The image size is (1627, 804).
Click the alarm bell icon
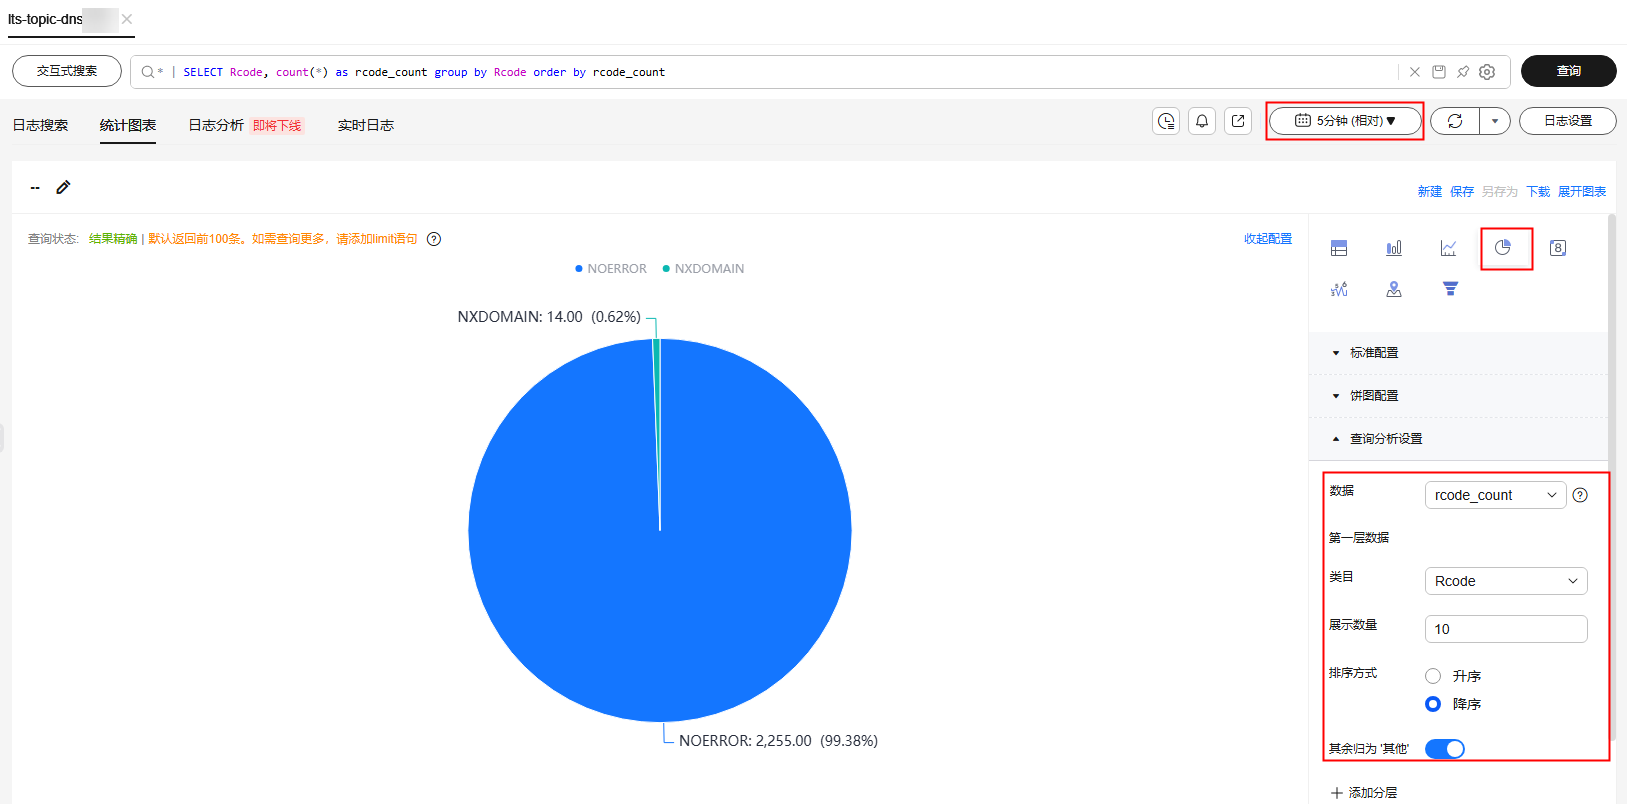pos(1202,121)
